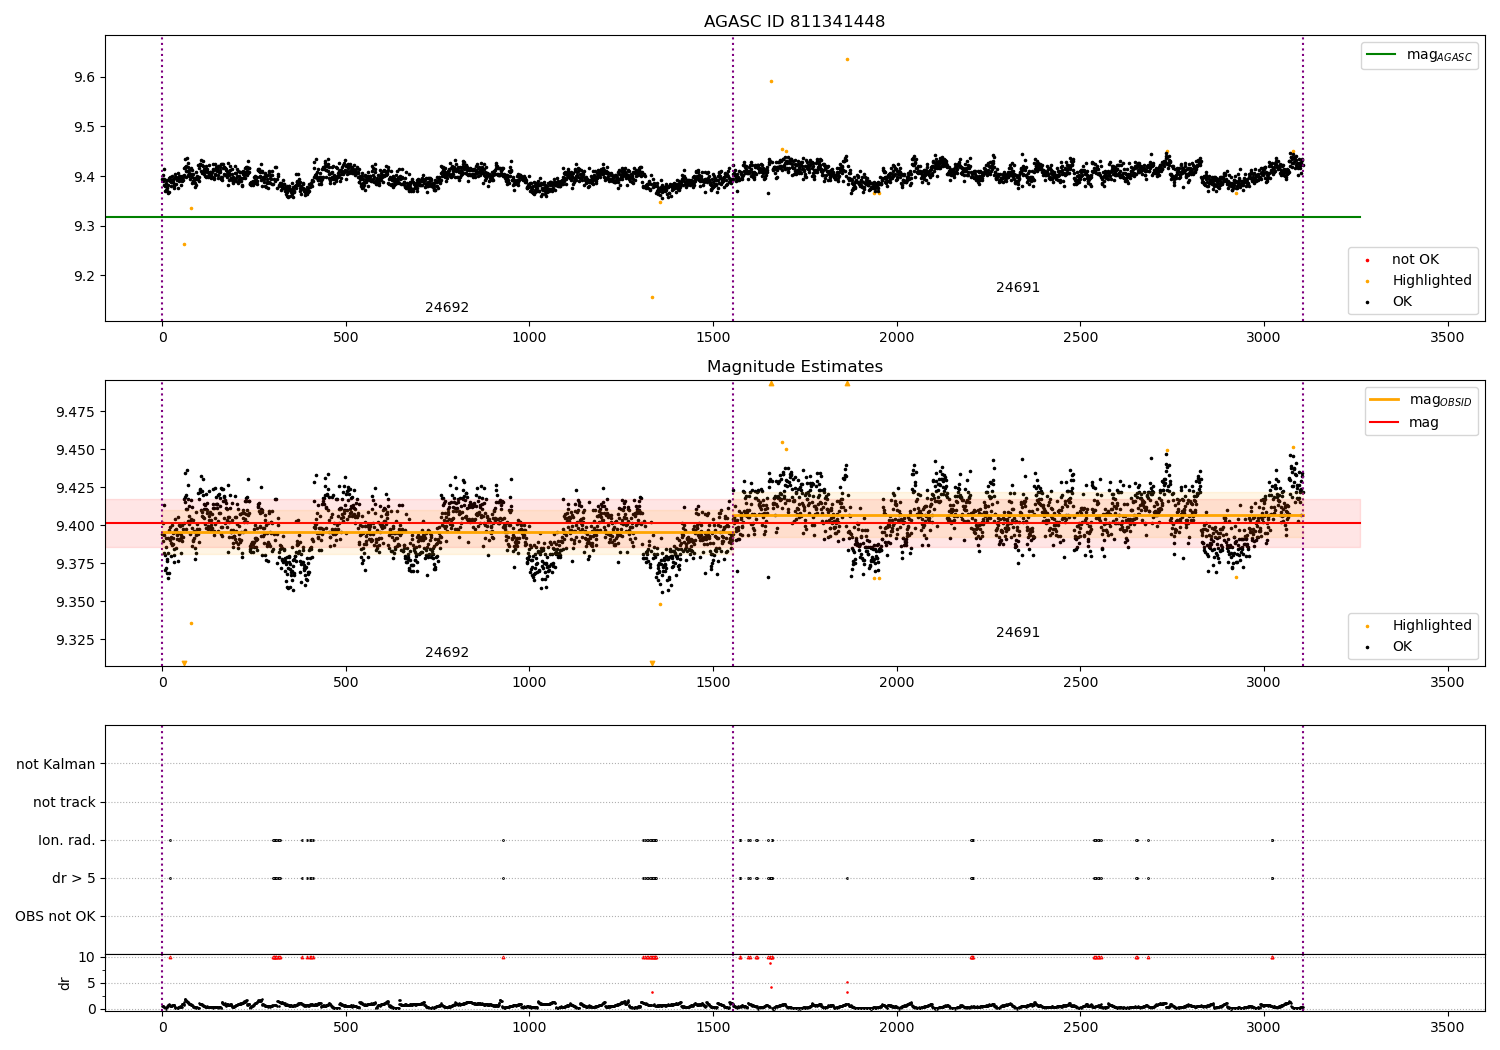Click the green mag AGASC legend line sample
This screenshot has width=1500, height=1050.
(1382, 55)
